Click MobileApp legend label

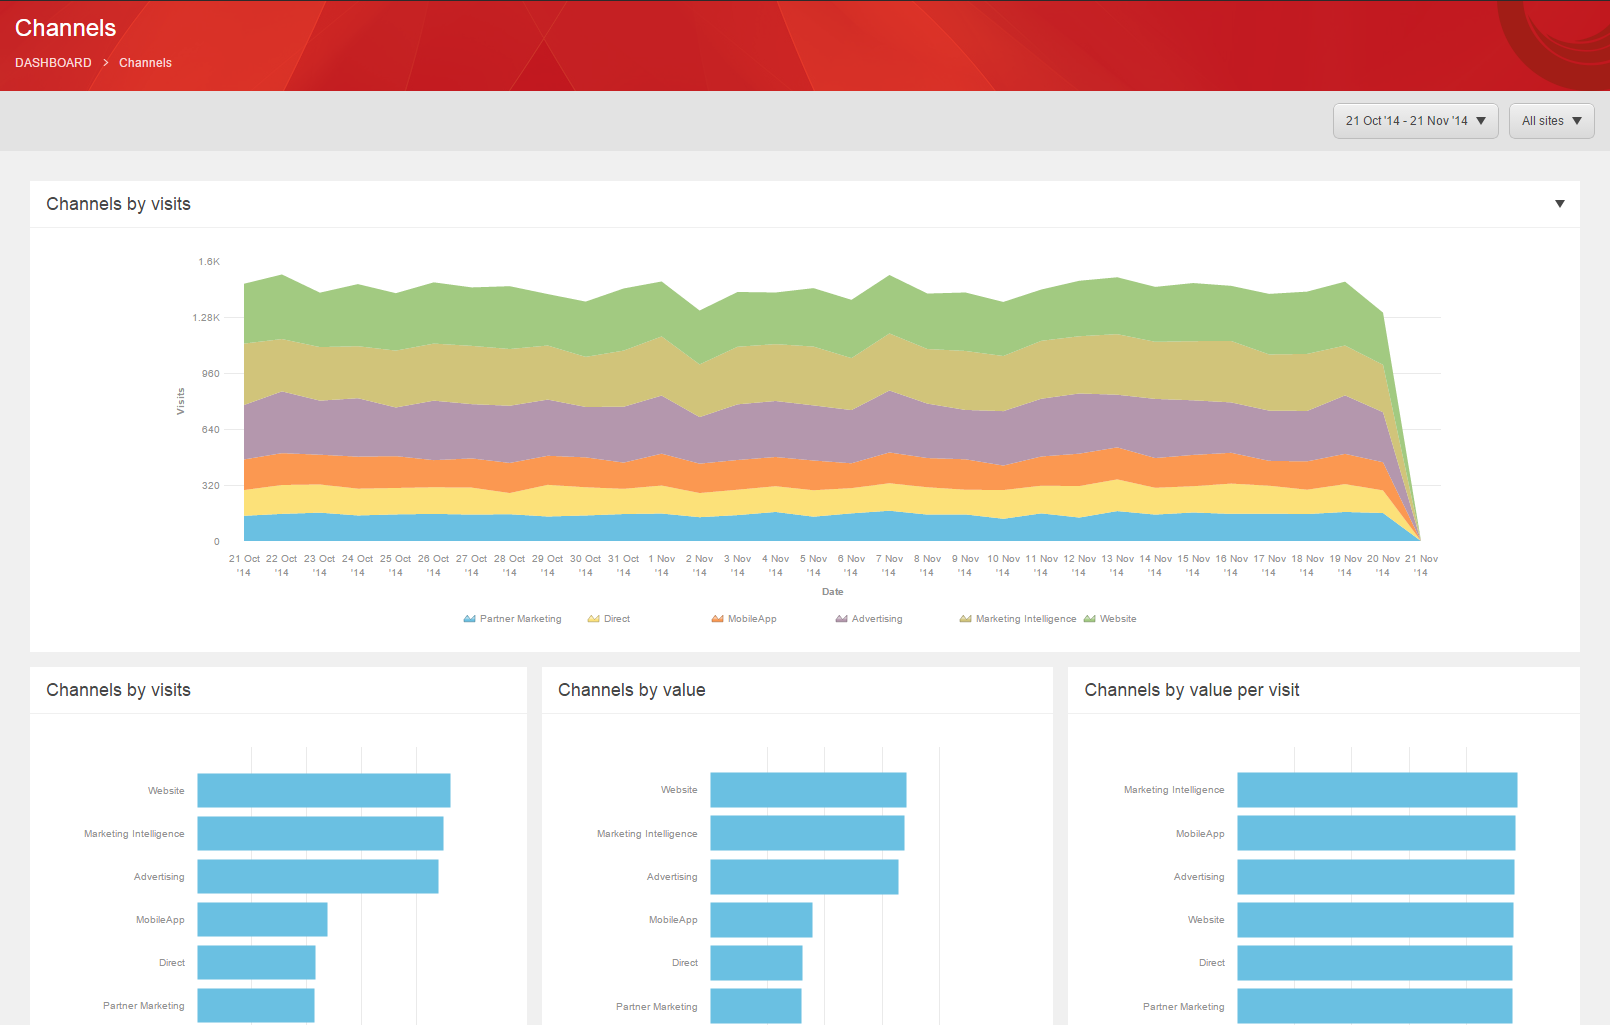[x=752, y=619]
